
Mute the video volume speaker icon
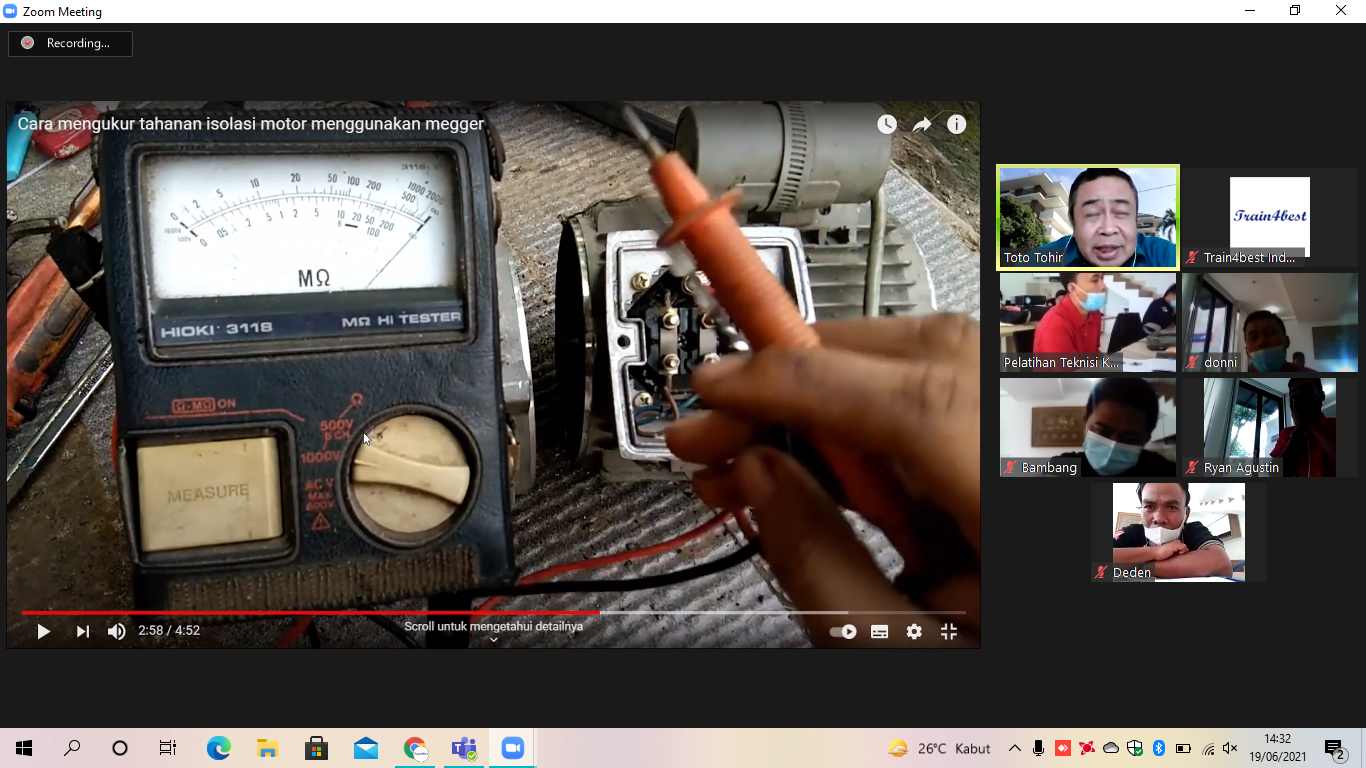pyautogui.click(x=117, y=631)
